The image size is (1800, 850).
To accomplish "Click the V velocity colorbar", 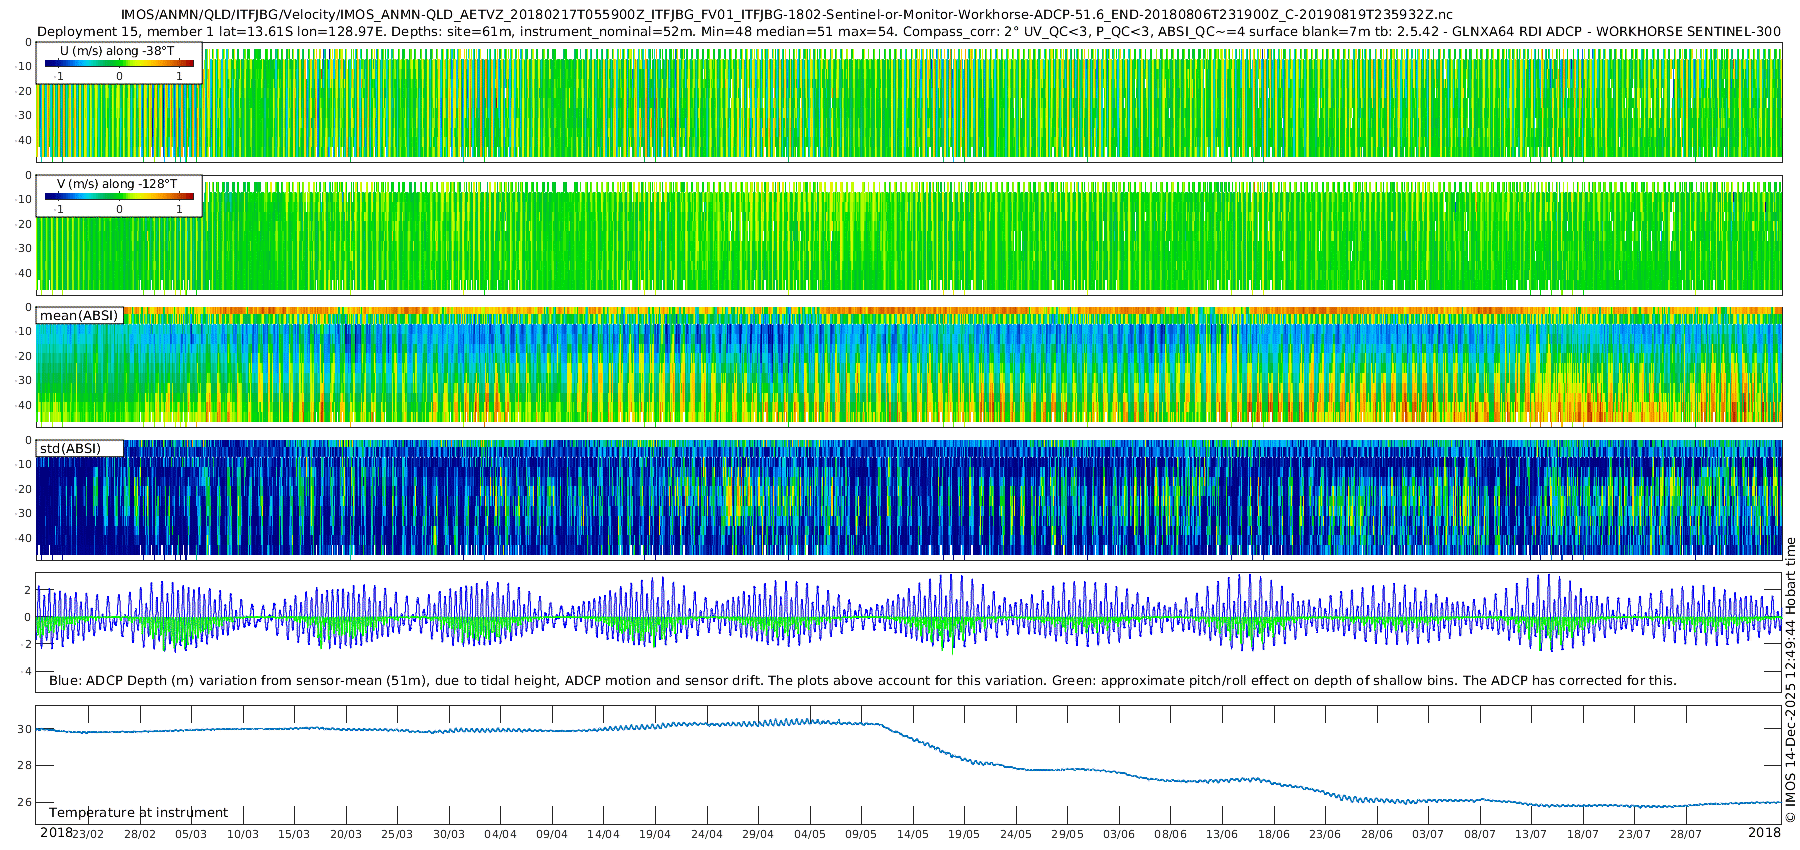I will point(119,197).
